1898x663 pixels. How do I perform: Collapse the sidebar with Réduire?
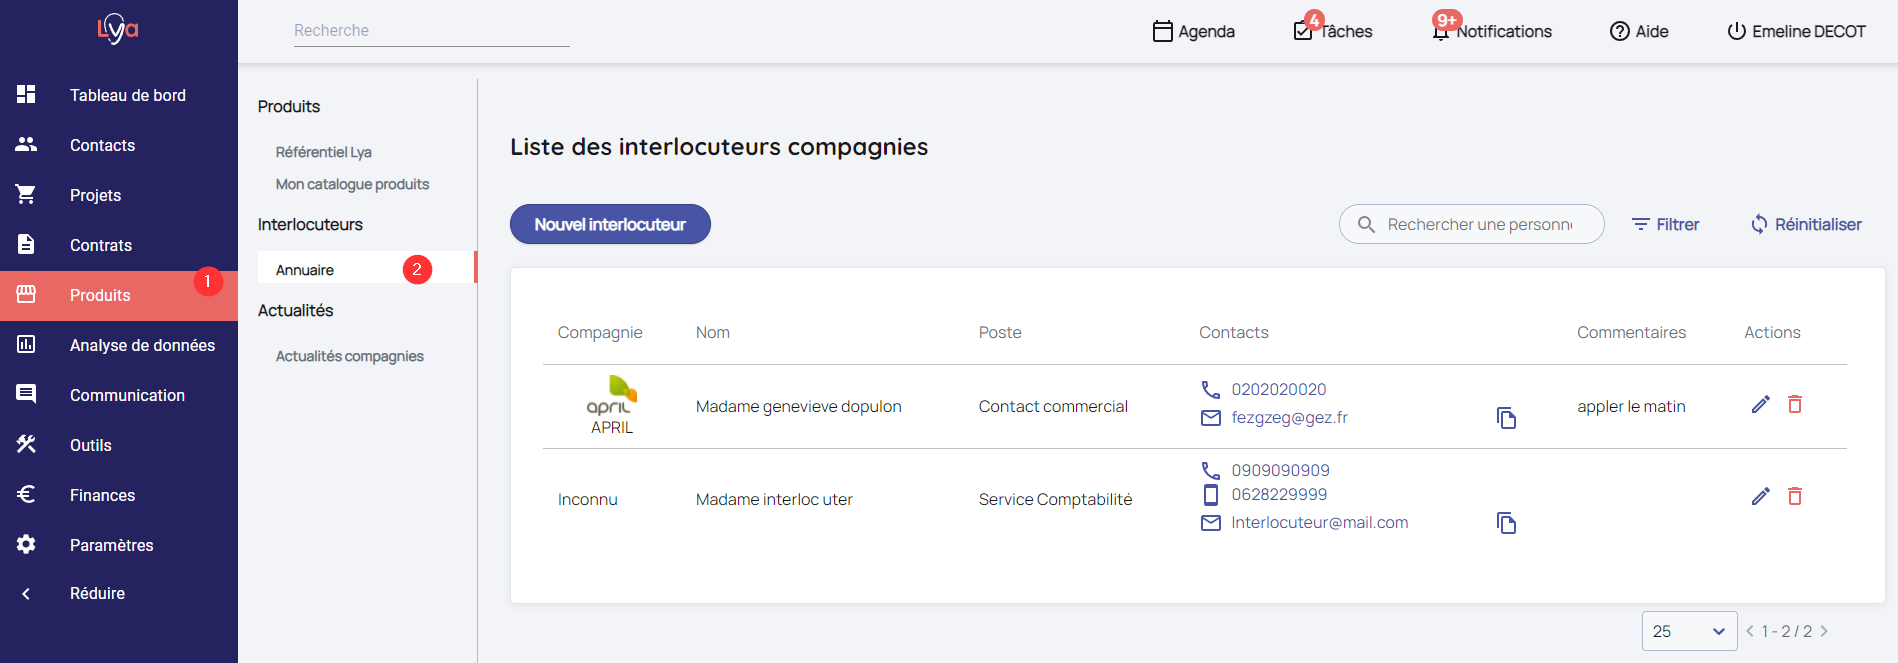tap(97, 593)
